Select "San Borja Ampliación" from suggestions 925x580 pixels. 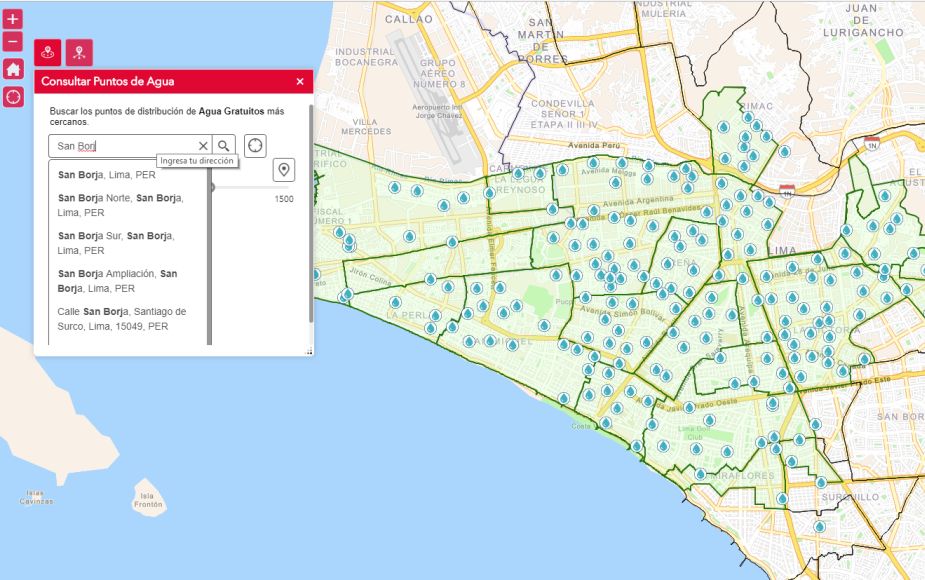(x=118, y=280)
